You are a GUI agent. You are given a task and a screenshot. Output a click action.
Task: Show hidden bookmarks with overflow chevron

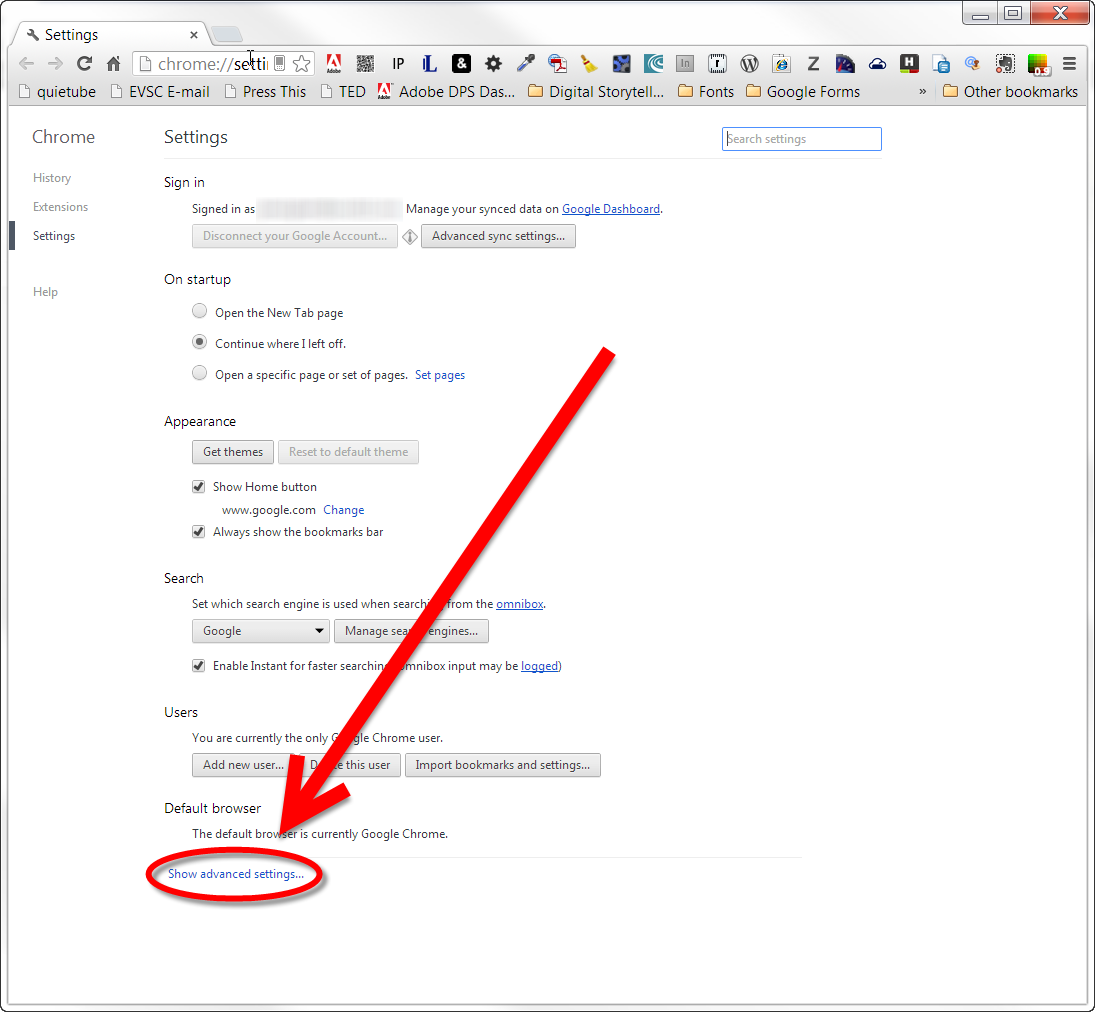[x=922, y=91]
